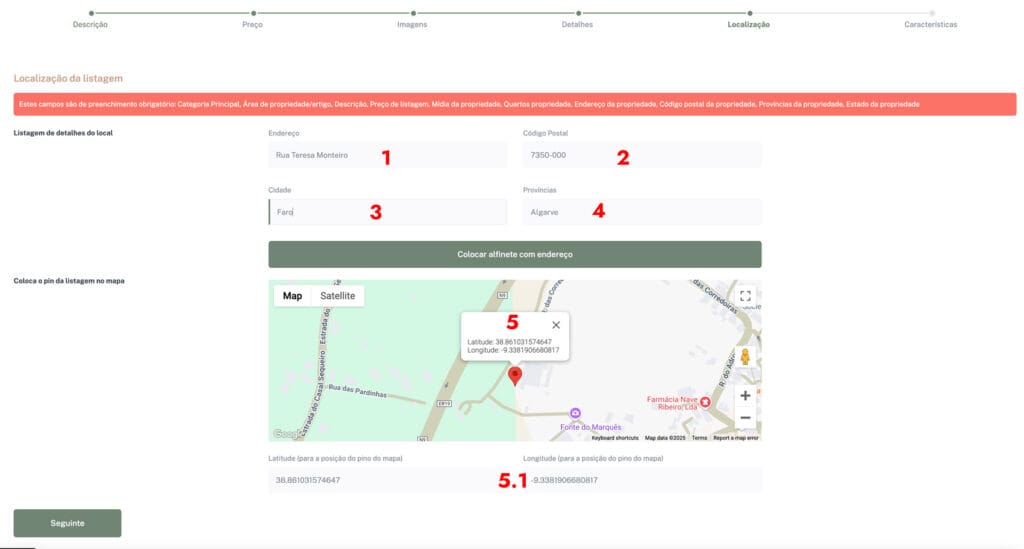This screenshot has height=549, width=1024.
Task: Close the latitude/longitude info popup
Action: point(556,325)
